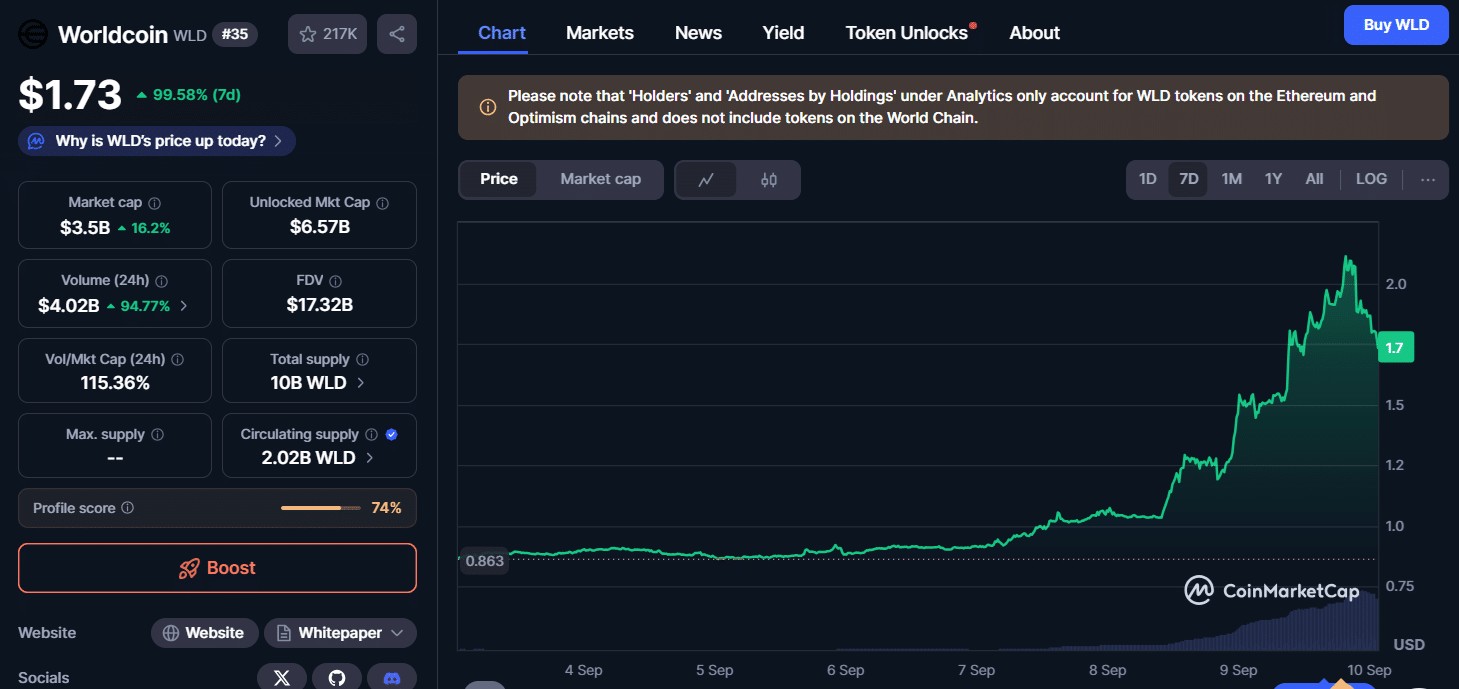1459x689 pixels.
Task: Expand Total supply 10B WLD chevron
Action: 360,383
